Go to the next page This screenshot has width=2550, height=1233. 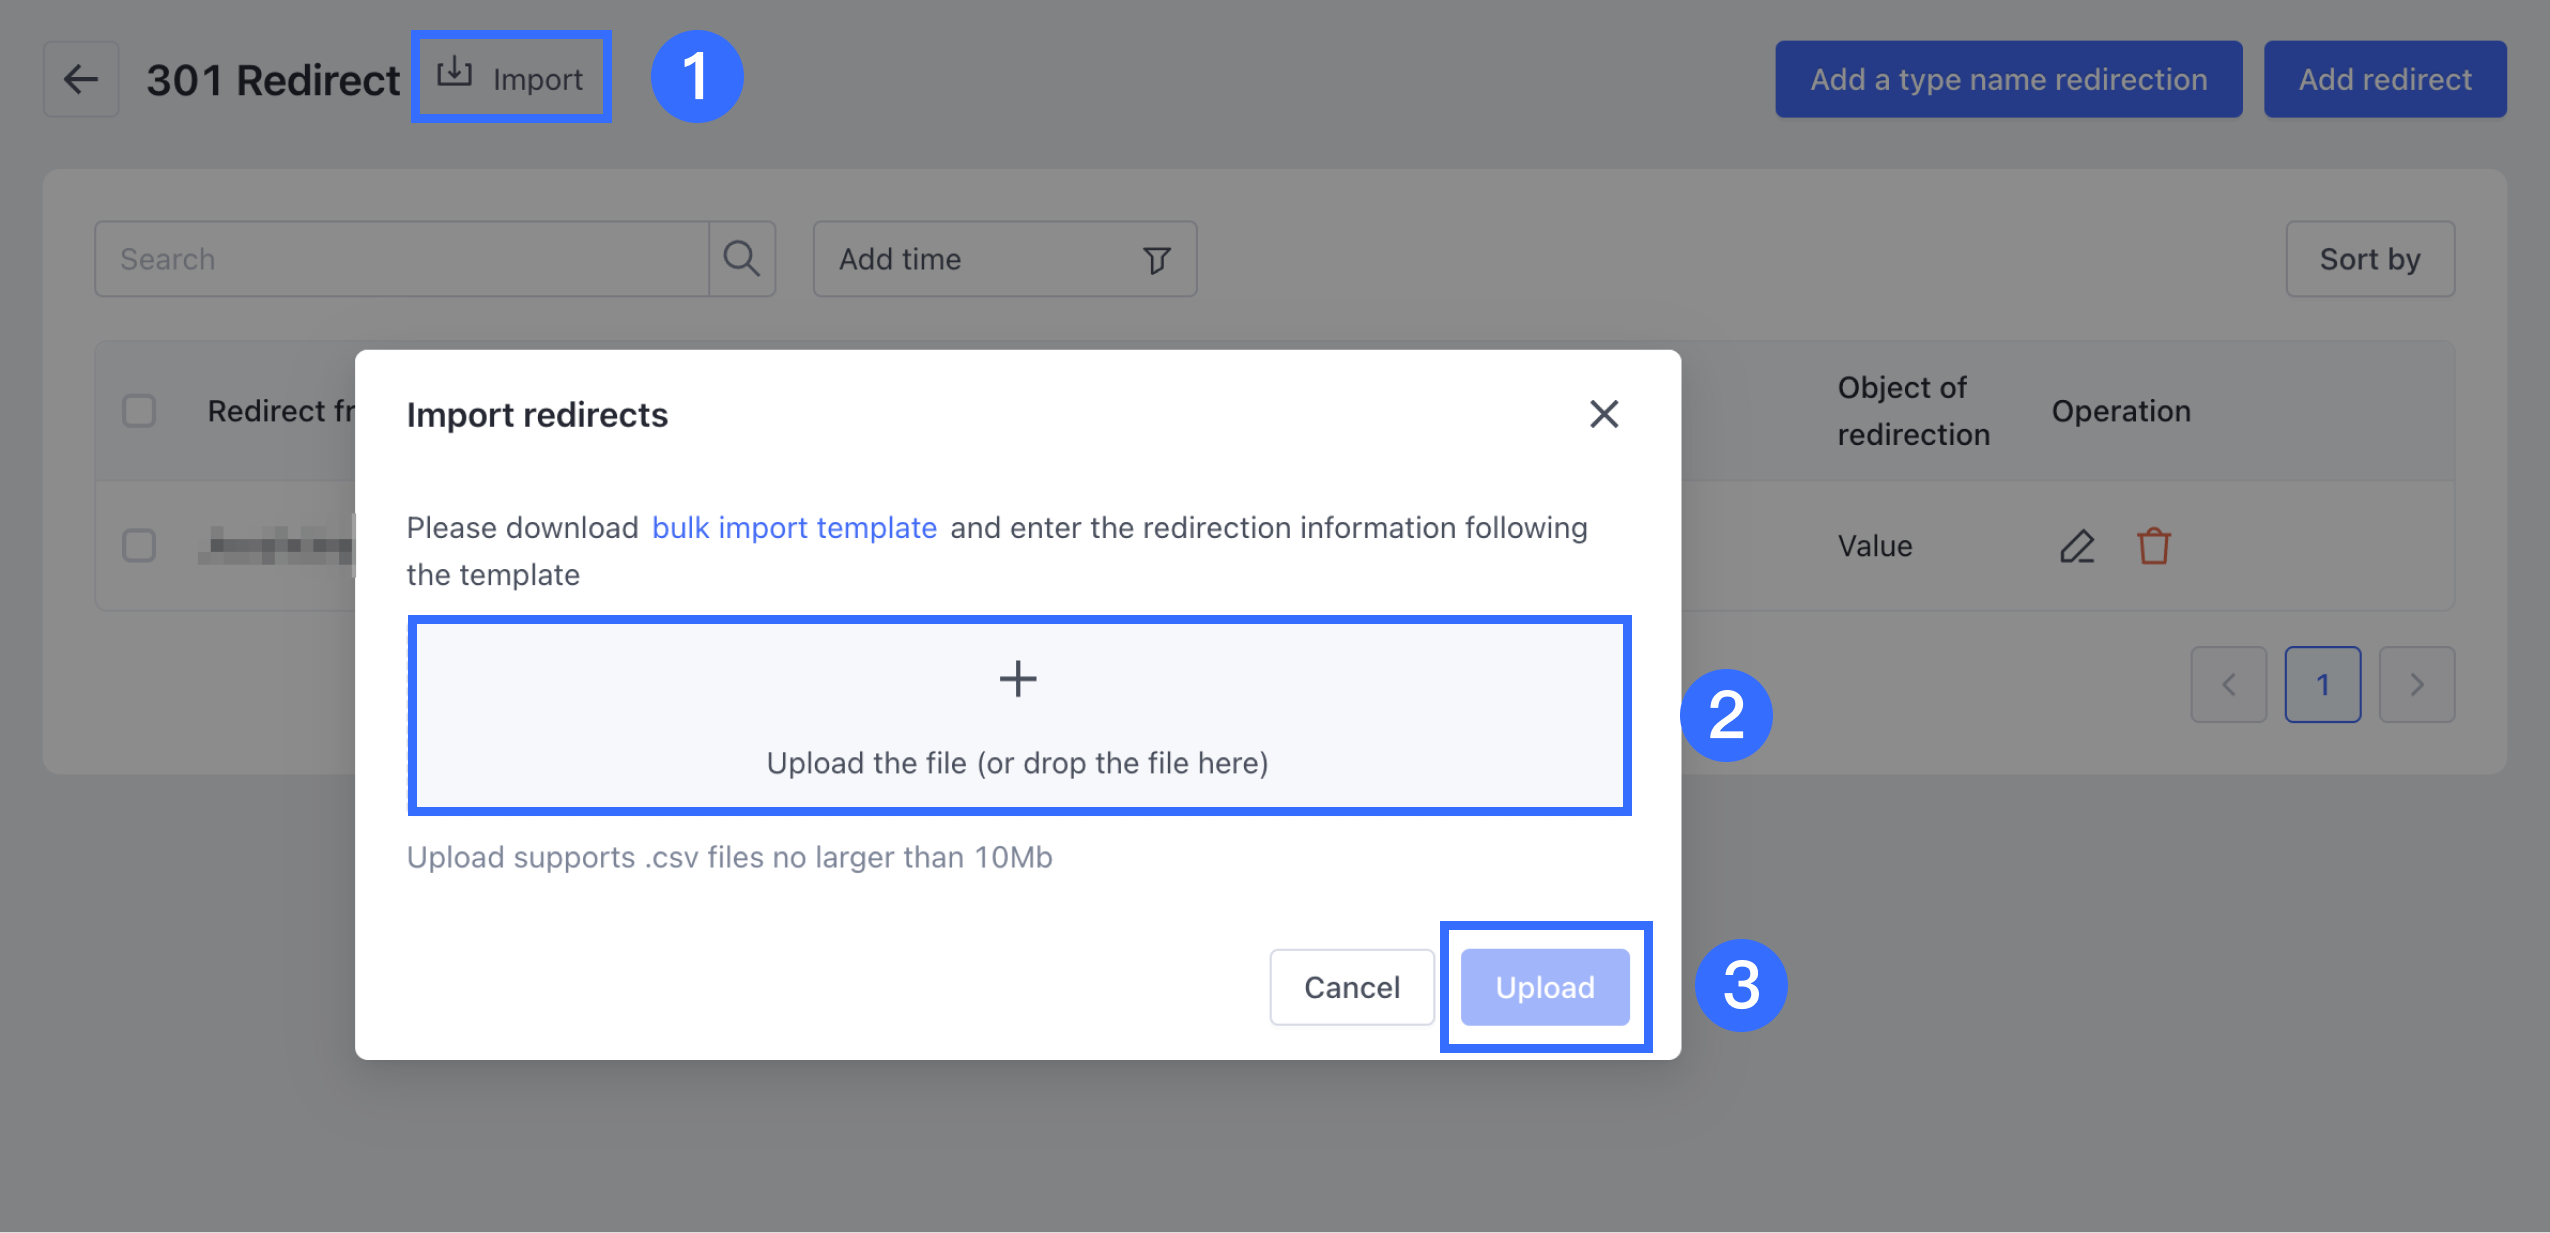pyautogui.click(x=2417, y=685)
